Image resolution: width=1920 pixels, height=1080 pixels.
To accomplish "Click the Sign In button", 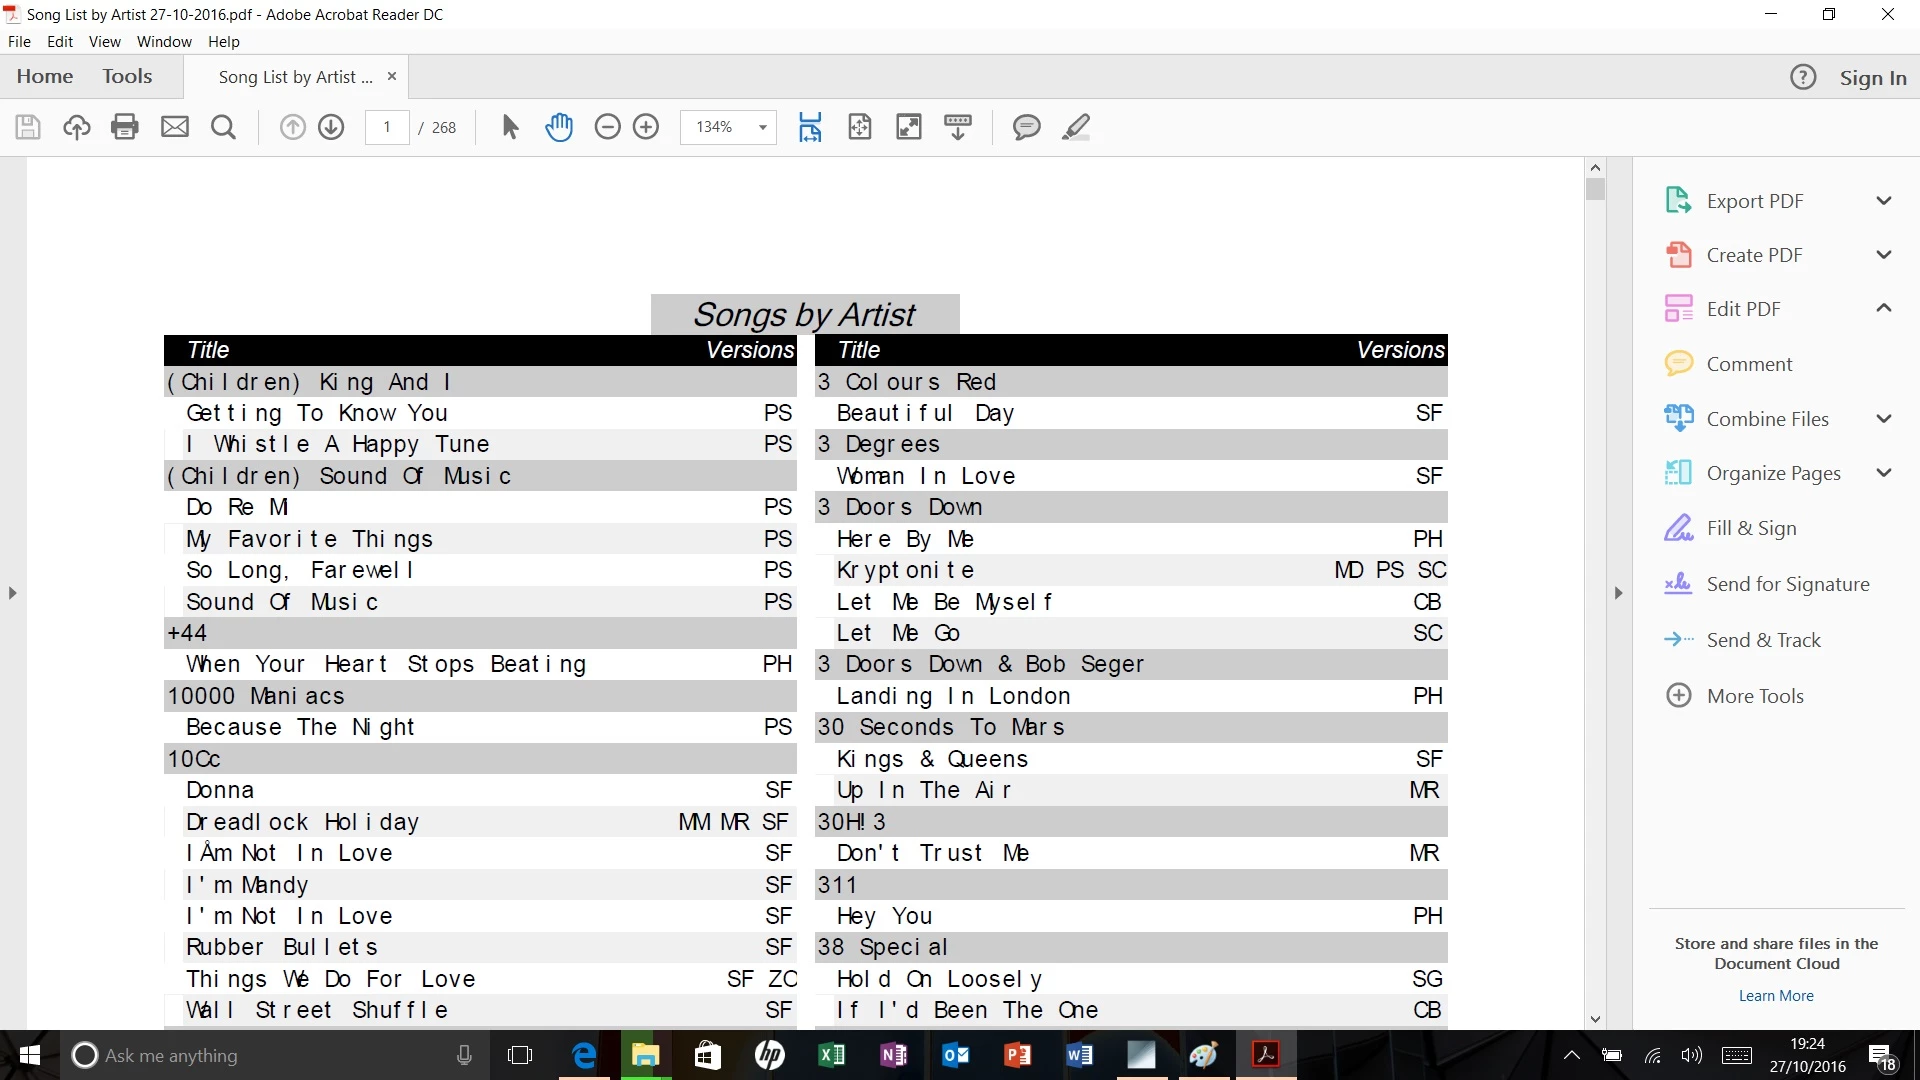I will point(1872,78).
